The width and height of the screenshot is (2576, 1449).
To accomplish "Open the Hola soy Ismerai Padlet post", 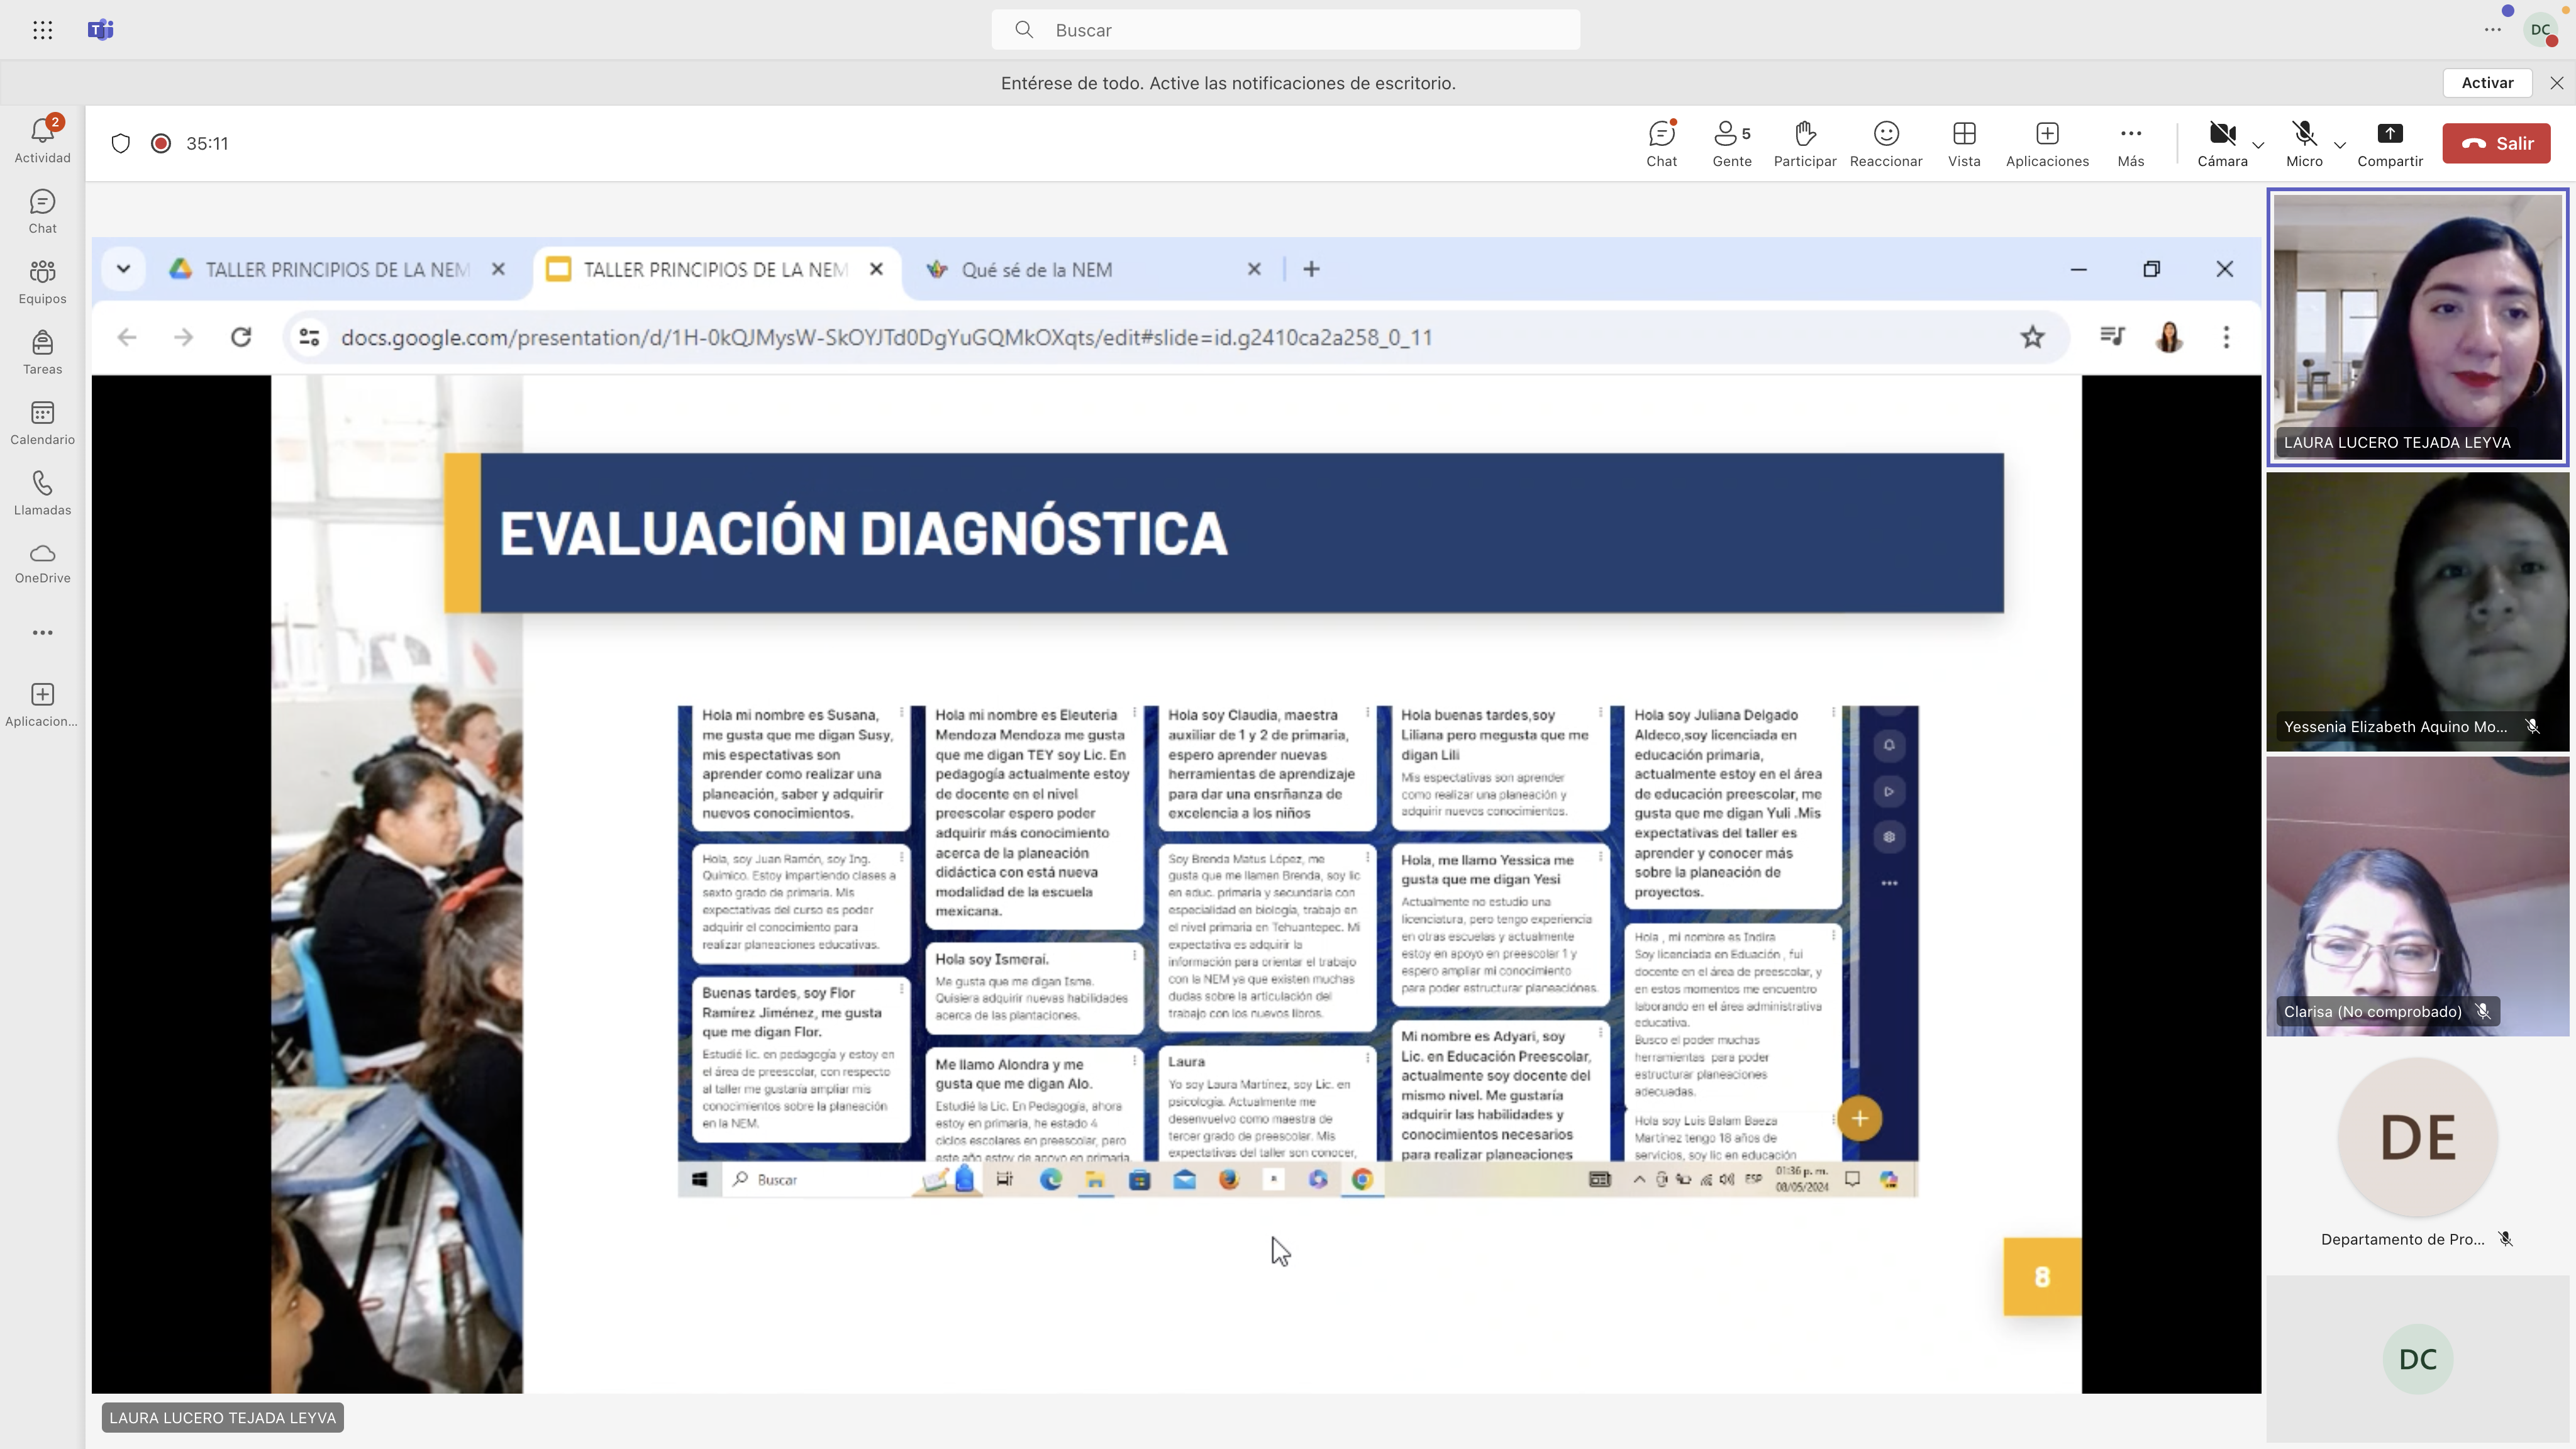I will (x=1034, y=987).
